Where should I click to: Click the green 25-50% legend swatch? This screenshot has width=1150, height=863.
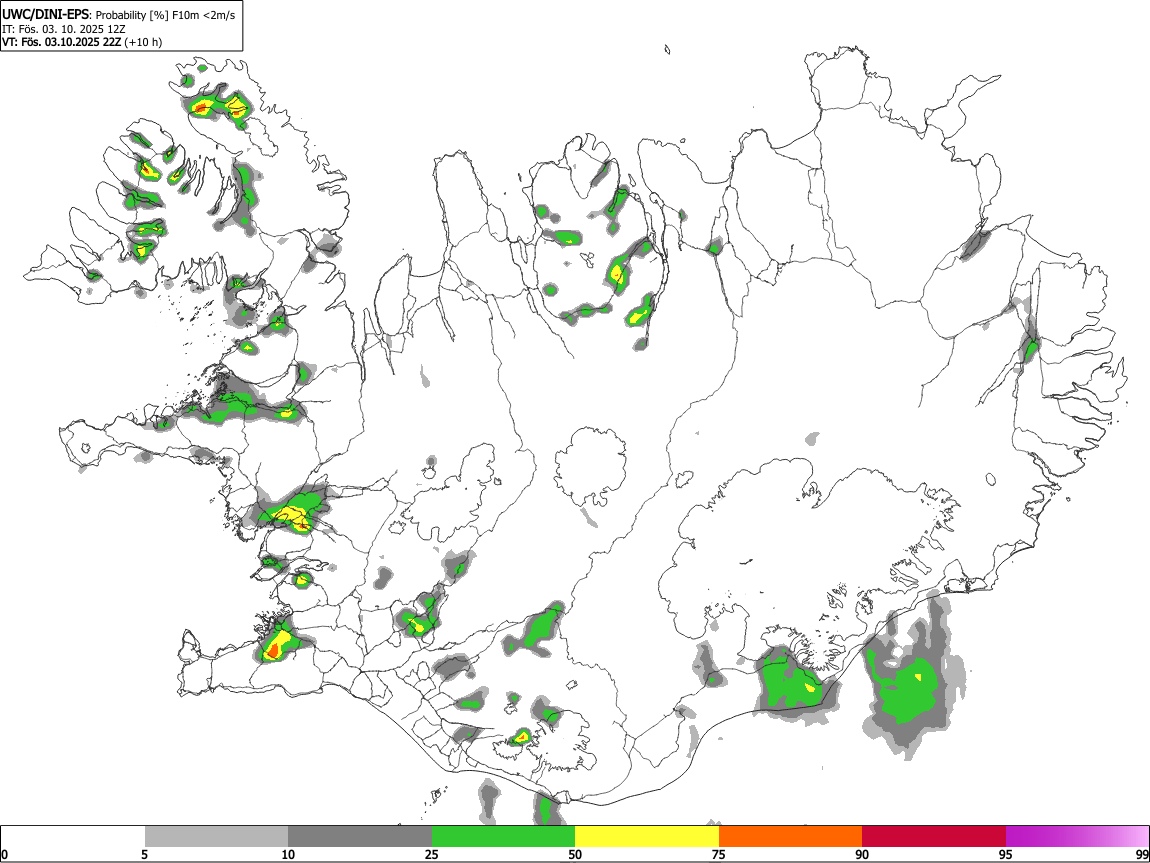pos(503,836)
